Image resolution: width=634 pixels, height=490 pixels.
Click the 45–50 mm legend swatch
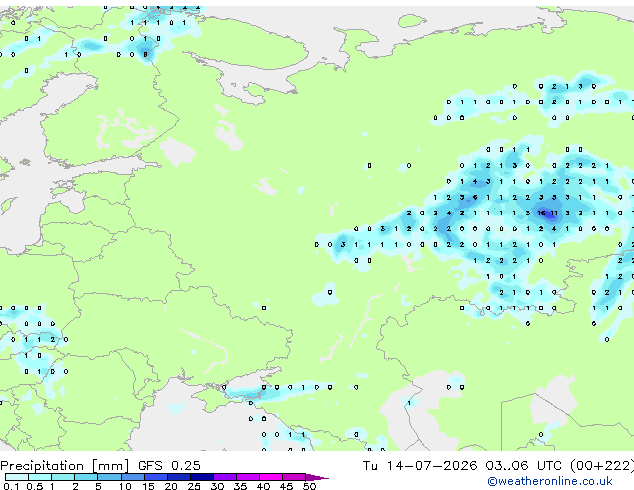[294, 477]
